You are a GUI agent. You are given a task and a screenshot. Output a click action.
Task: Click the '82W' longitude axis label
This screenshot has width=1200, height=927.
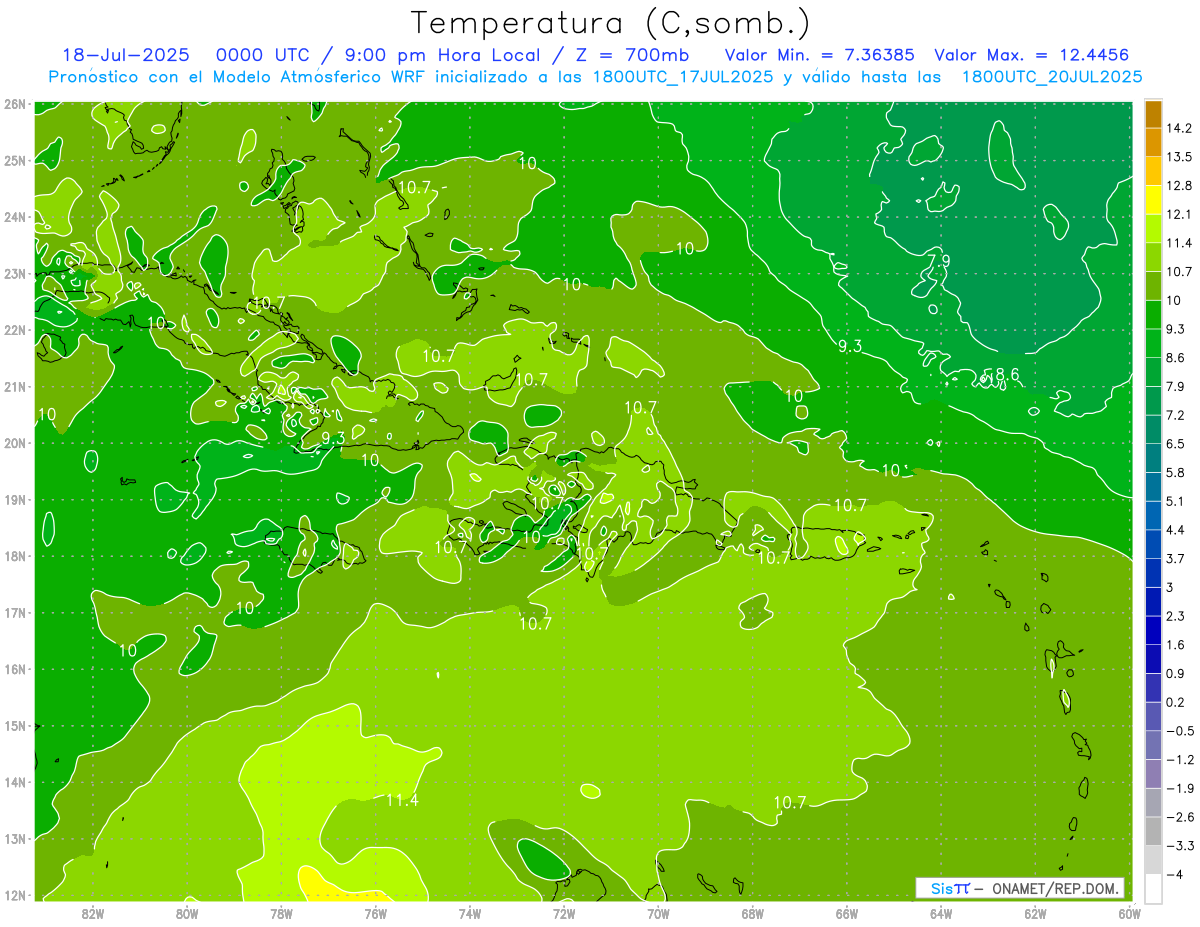pos(93,913)
